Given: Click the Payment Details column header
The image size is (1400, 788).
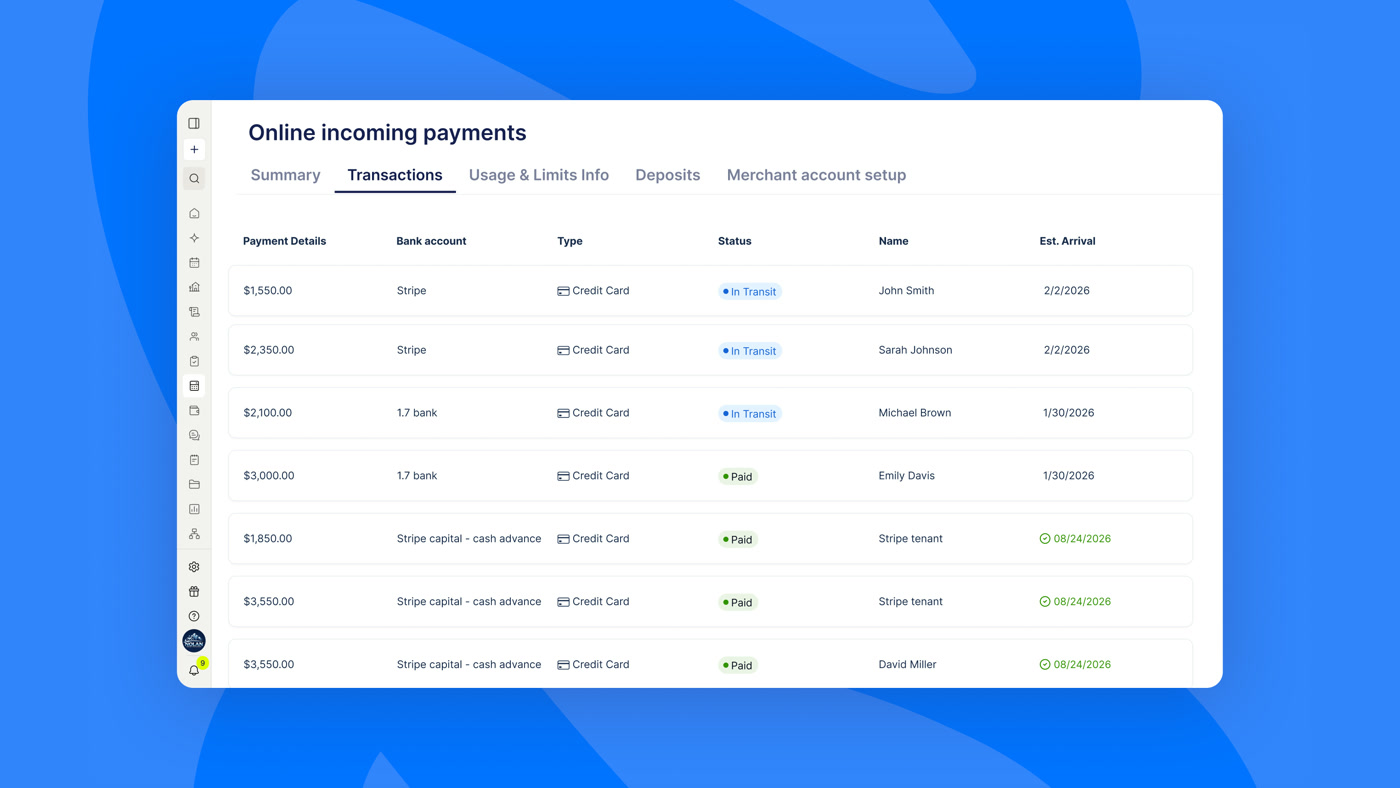Looking at the screenshot, I should (285, 241).
